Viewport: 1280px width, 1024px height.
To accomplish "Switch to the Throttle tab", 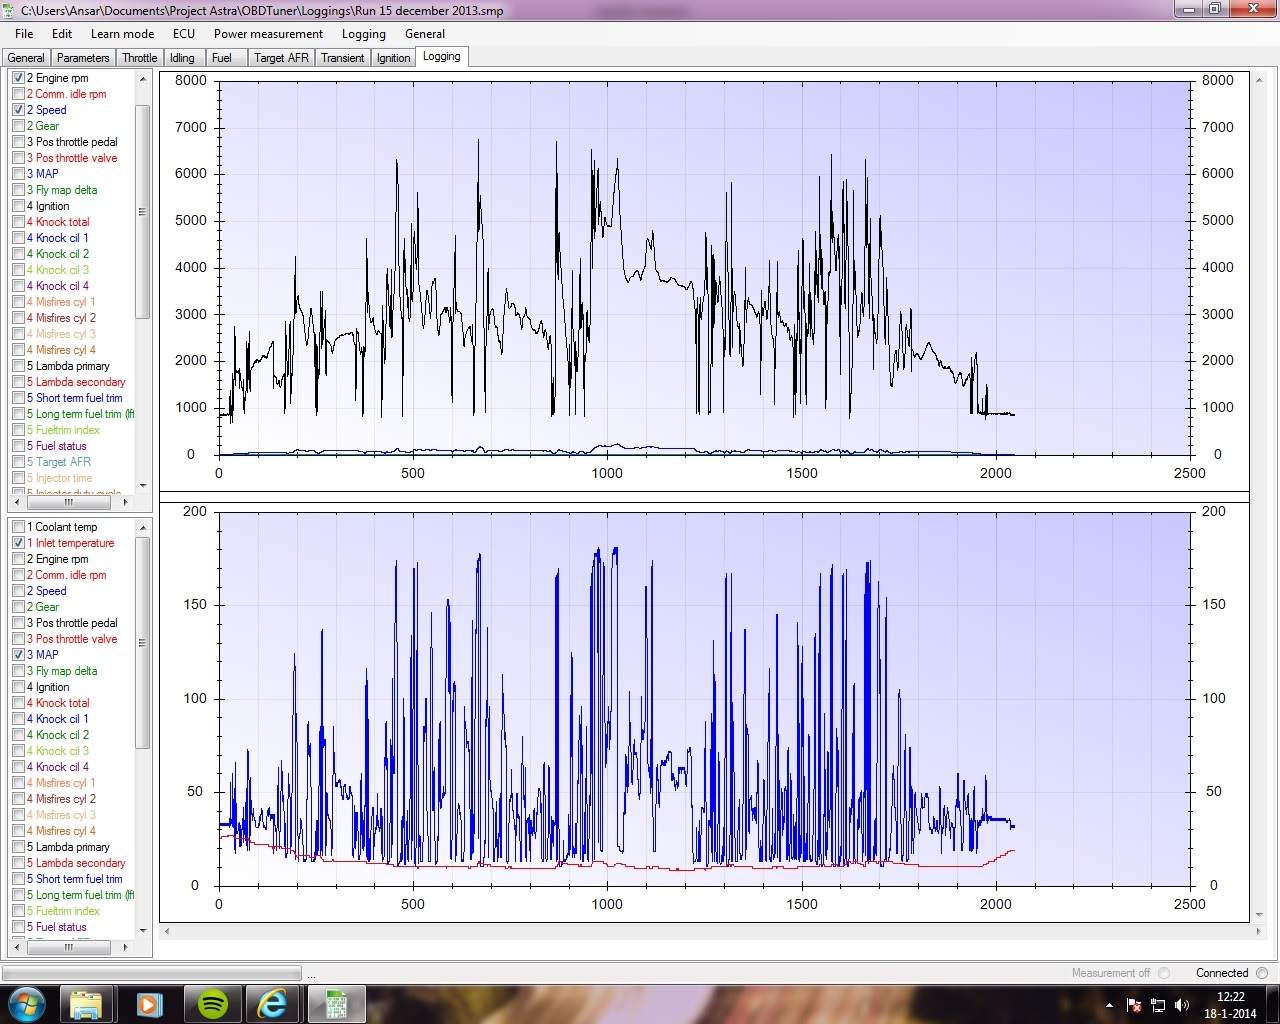I will [x=140, y=58].
